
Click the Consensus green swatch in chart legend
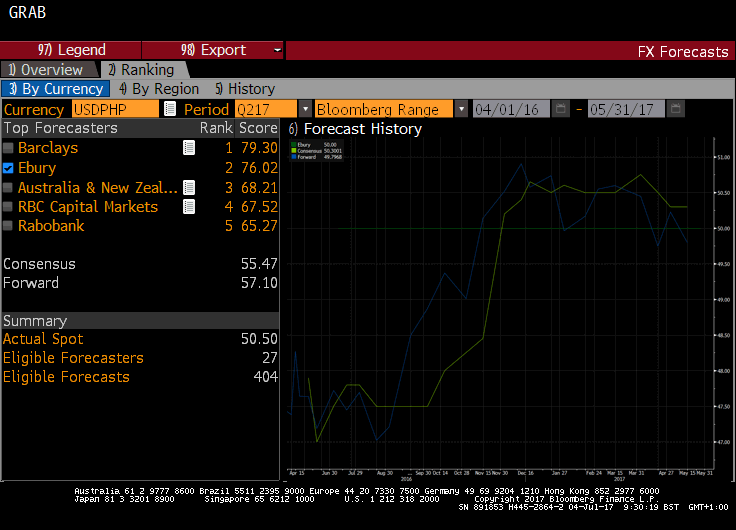[294, 151]
